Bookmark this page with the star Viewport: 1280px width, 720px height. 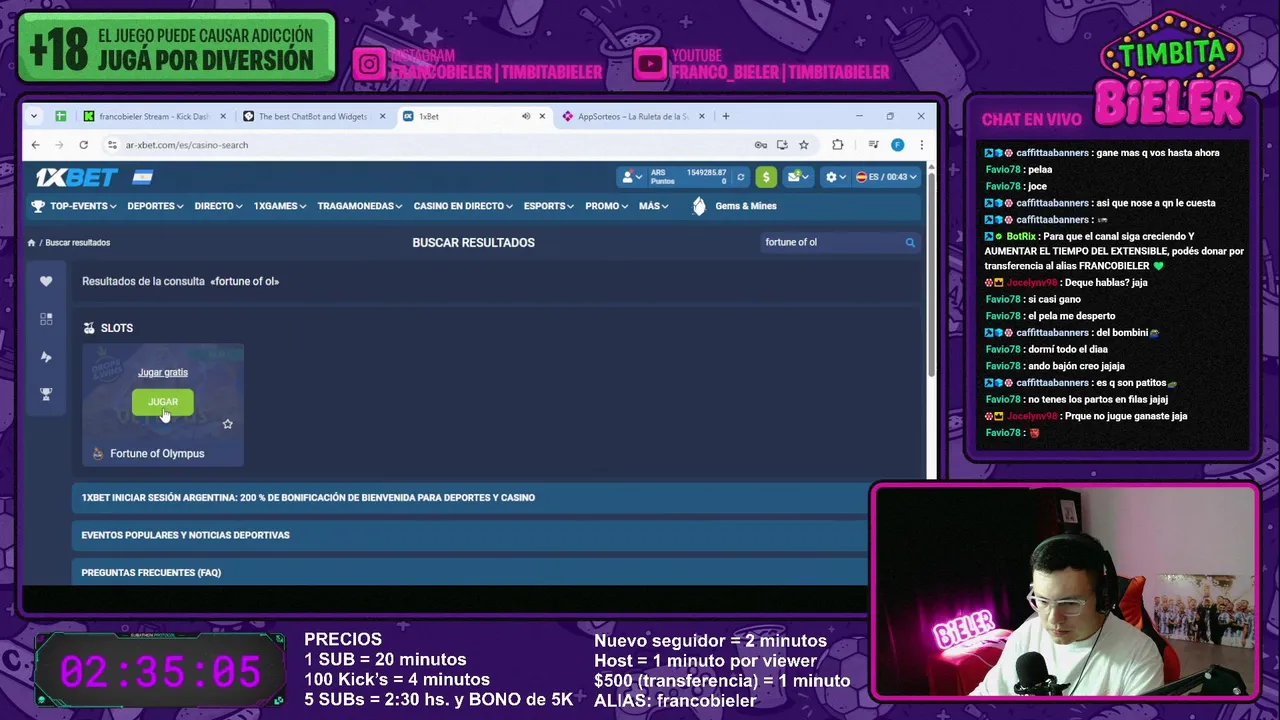(803, 145)
